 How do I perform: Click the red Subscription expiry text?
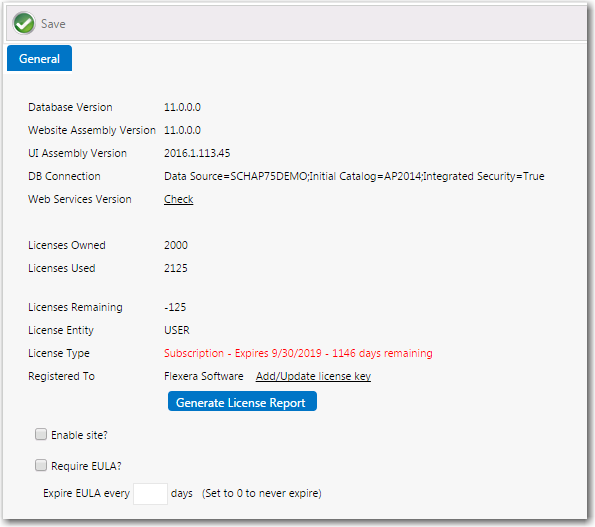(298, 353)
